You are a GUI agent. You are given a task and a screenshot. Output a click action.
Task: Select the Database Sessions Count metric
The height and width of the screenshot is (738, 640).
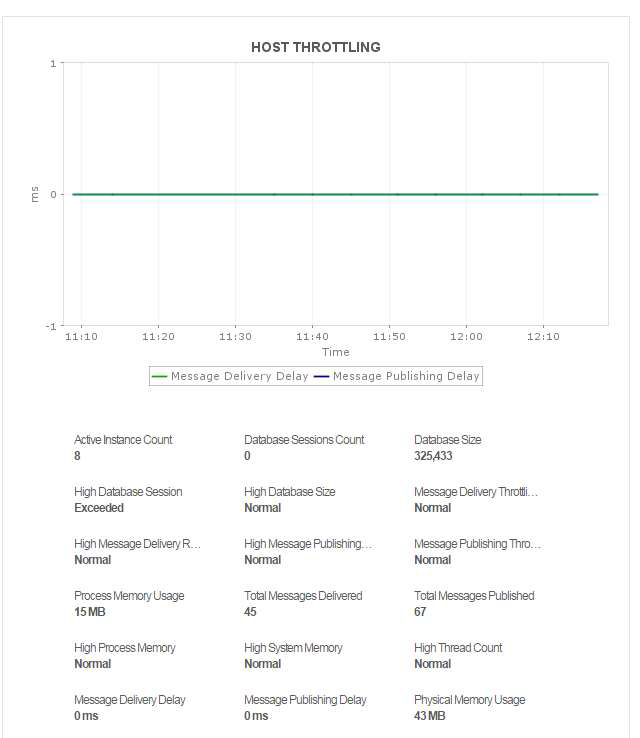[304, 440]
